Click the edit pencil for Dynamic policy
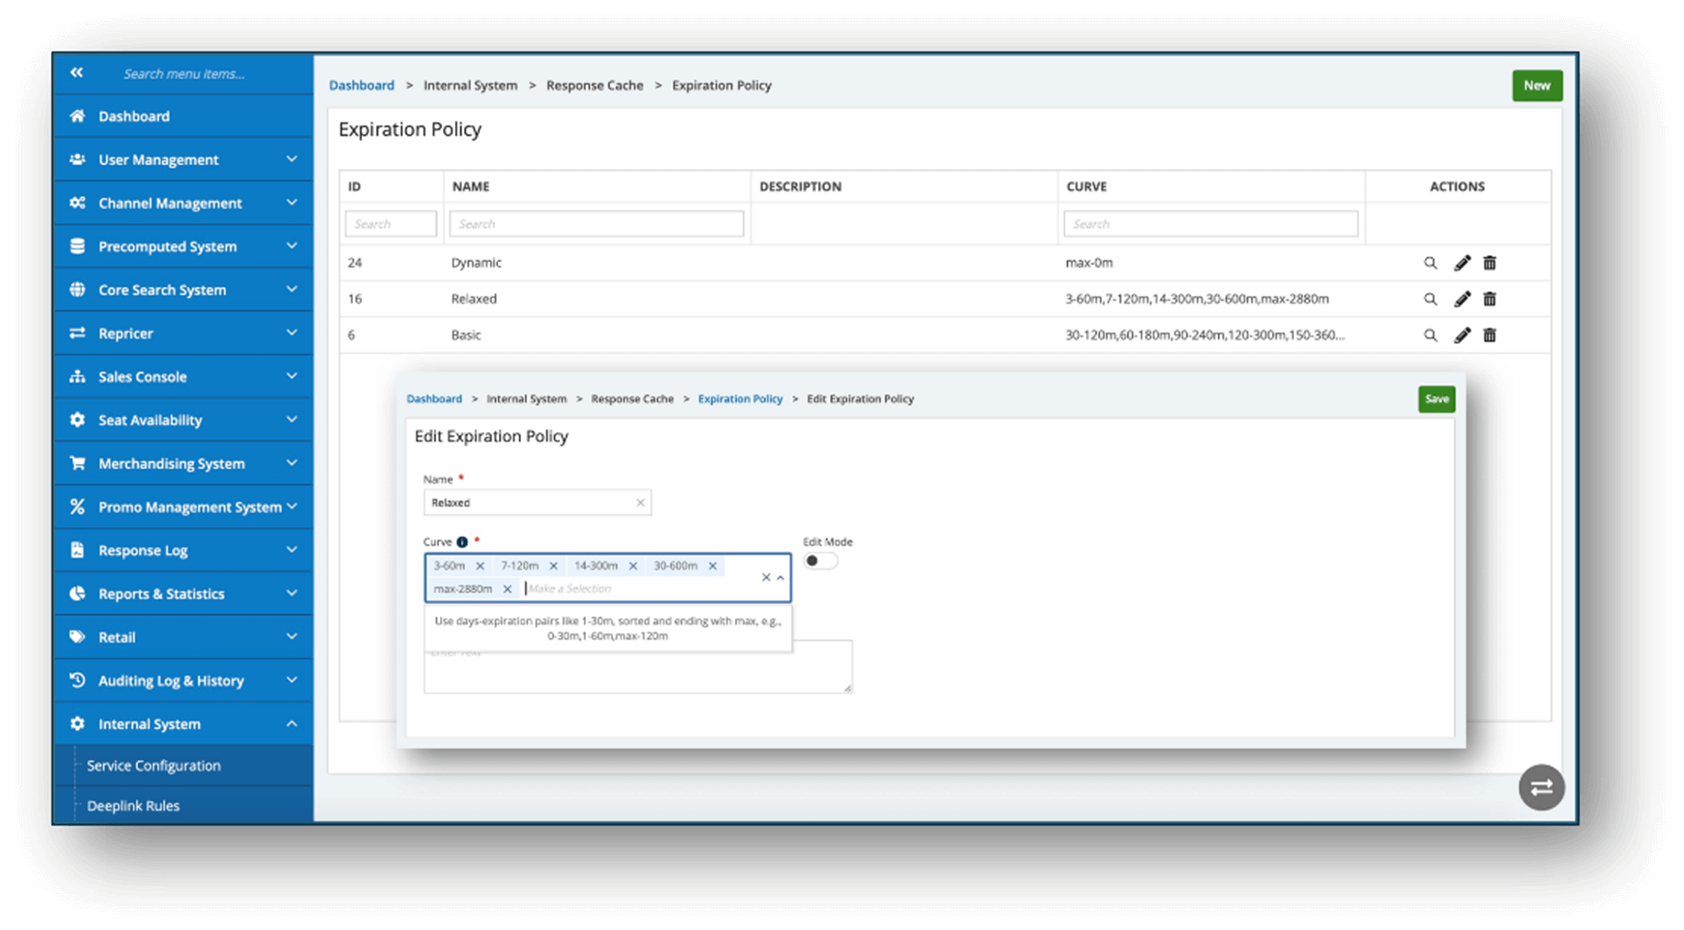This screenshot has height=930, width=1684. pos(1462,263)
